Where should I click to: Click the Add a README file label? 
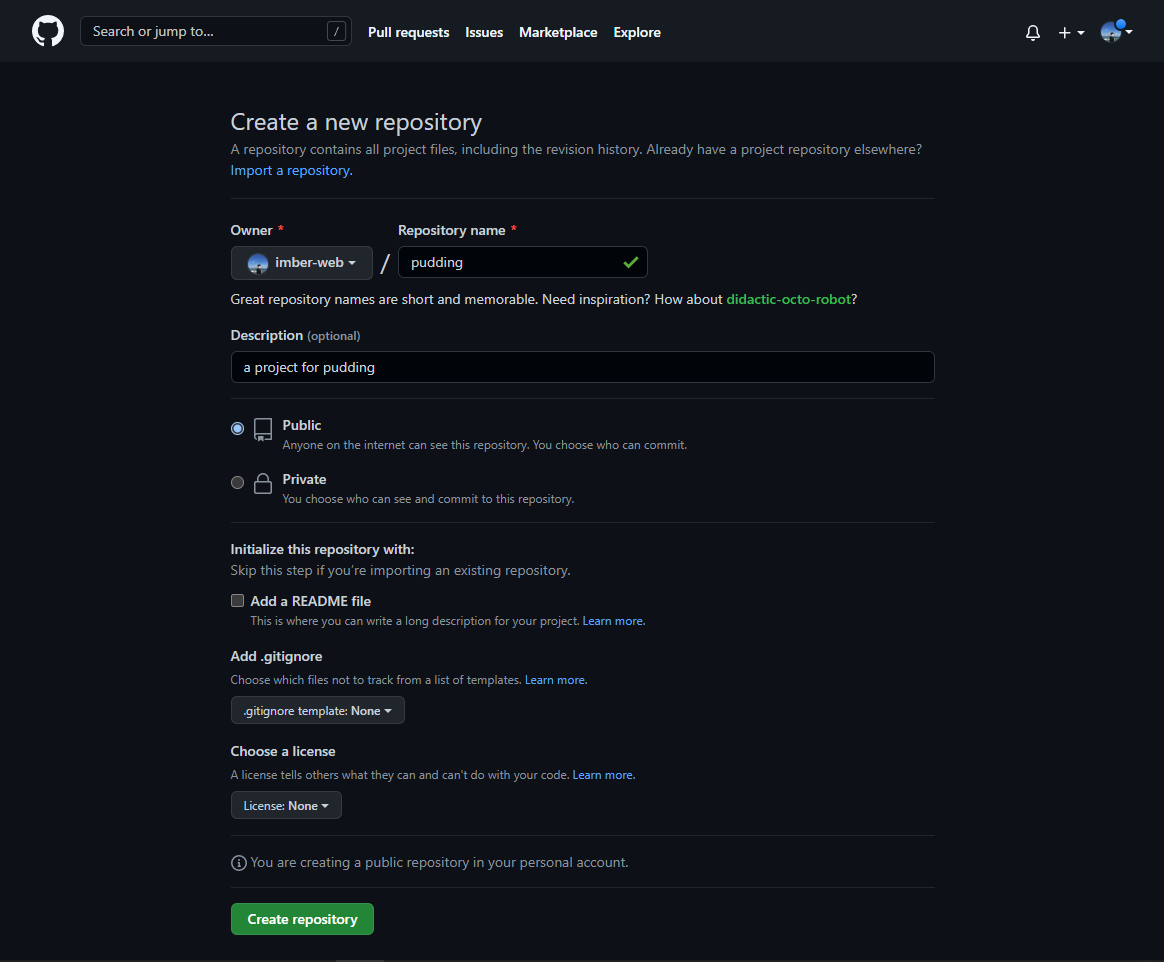pos(310,601)
